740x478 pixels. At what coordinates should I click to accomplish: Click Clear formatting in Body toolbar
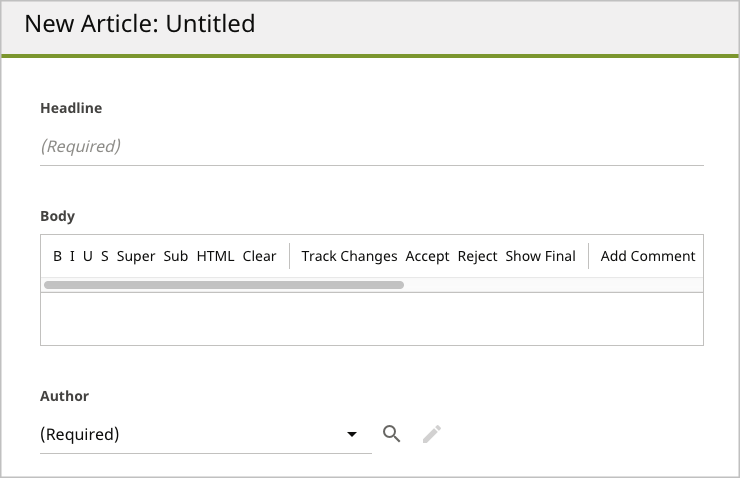(259, 256)
